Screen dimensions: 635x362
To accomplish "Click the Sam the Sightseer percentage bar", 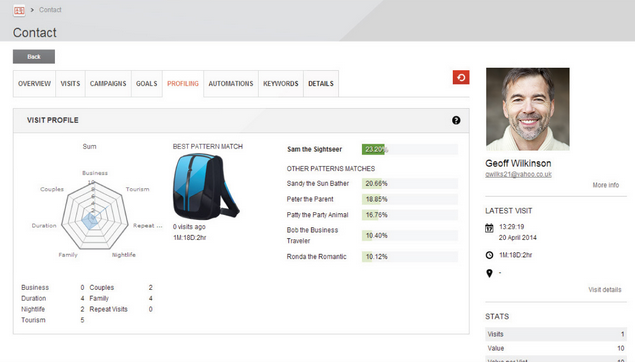I will 410,149.
